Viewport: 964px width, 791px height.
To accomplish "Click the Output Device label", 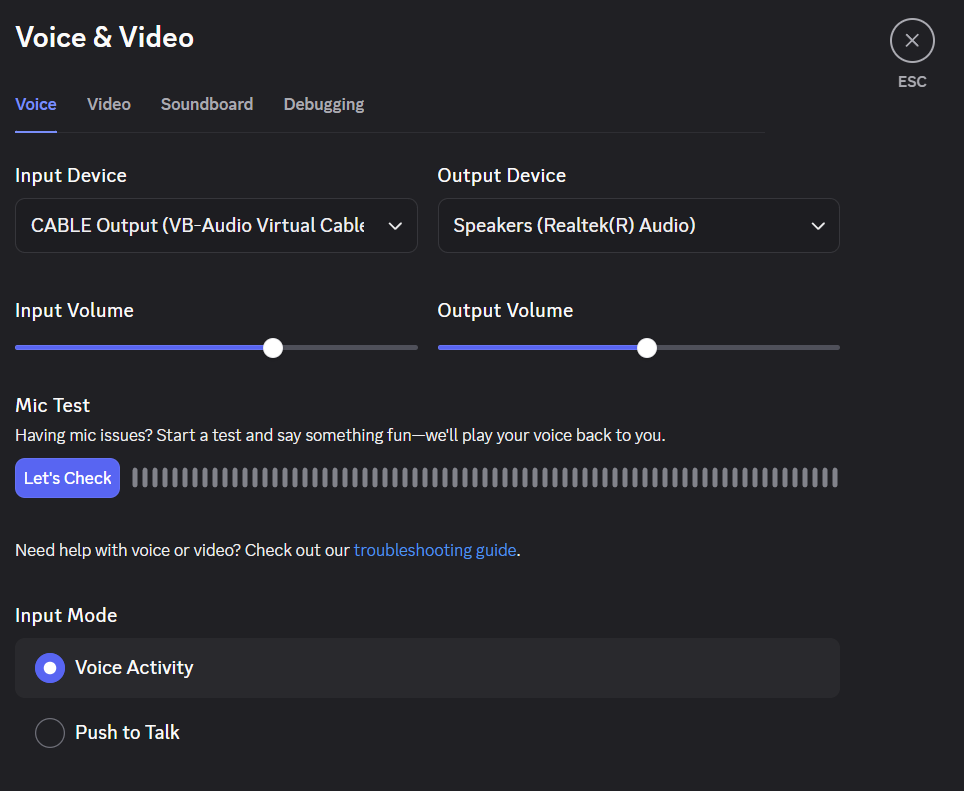I will click(502, 176).
